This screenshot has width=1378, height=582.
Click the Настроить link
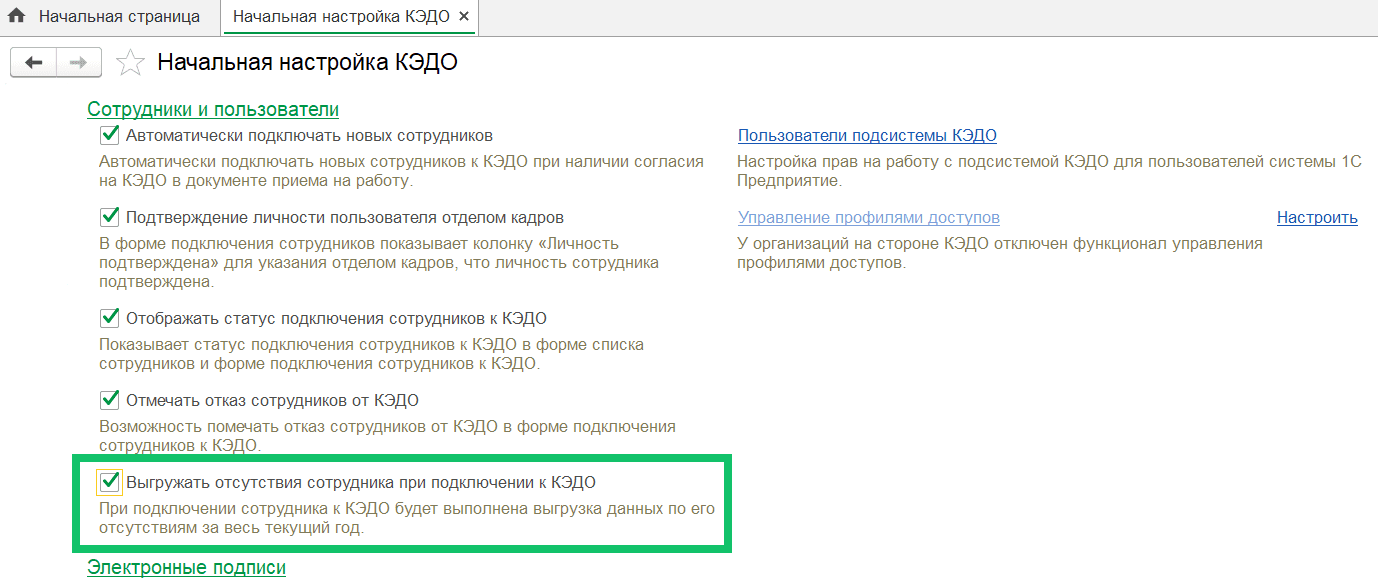1317,217
